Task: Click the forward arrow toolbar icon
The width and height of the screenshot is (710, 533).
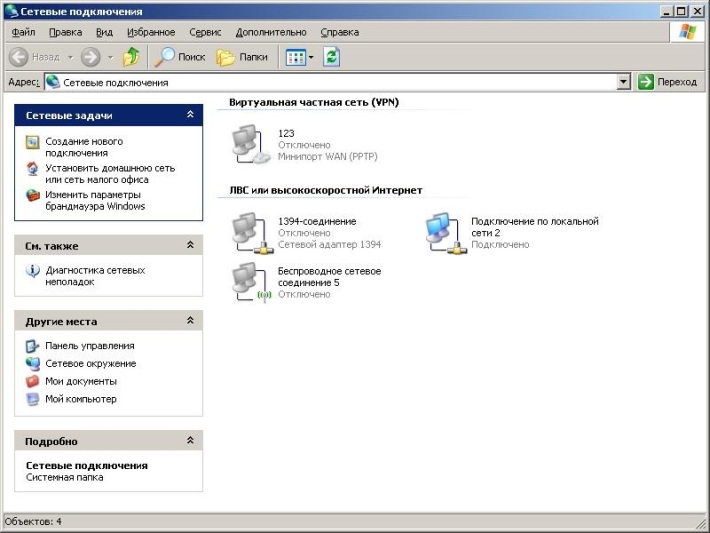Action: click(90, 57)
